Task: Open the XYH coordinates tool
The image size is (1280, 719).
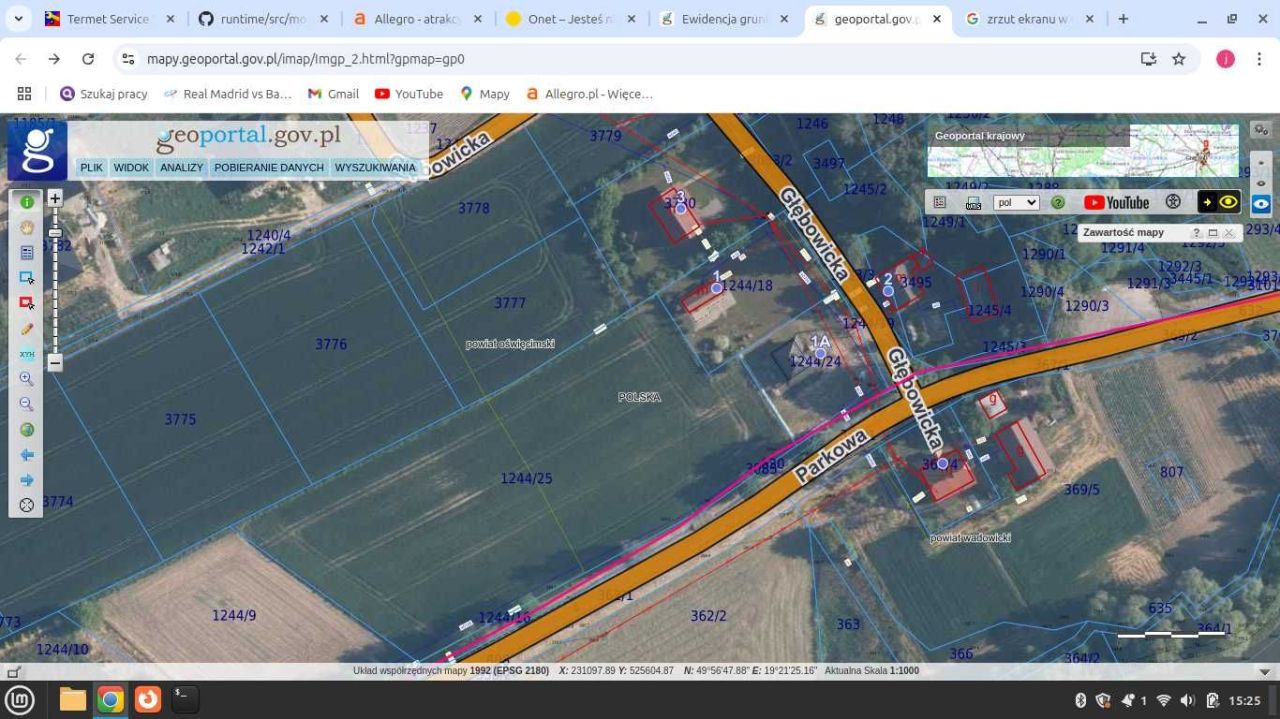Action: click(27, 354)
